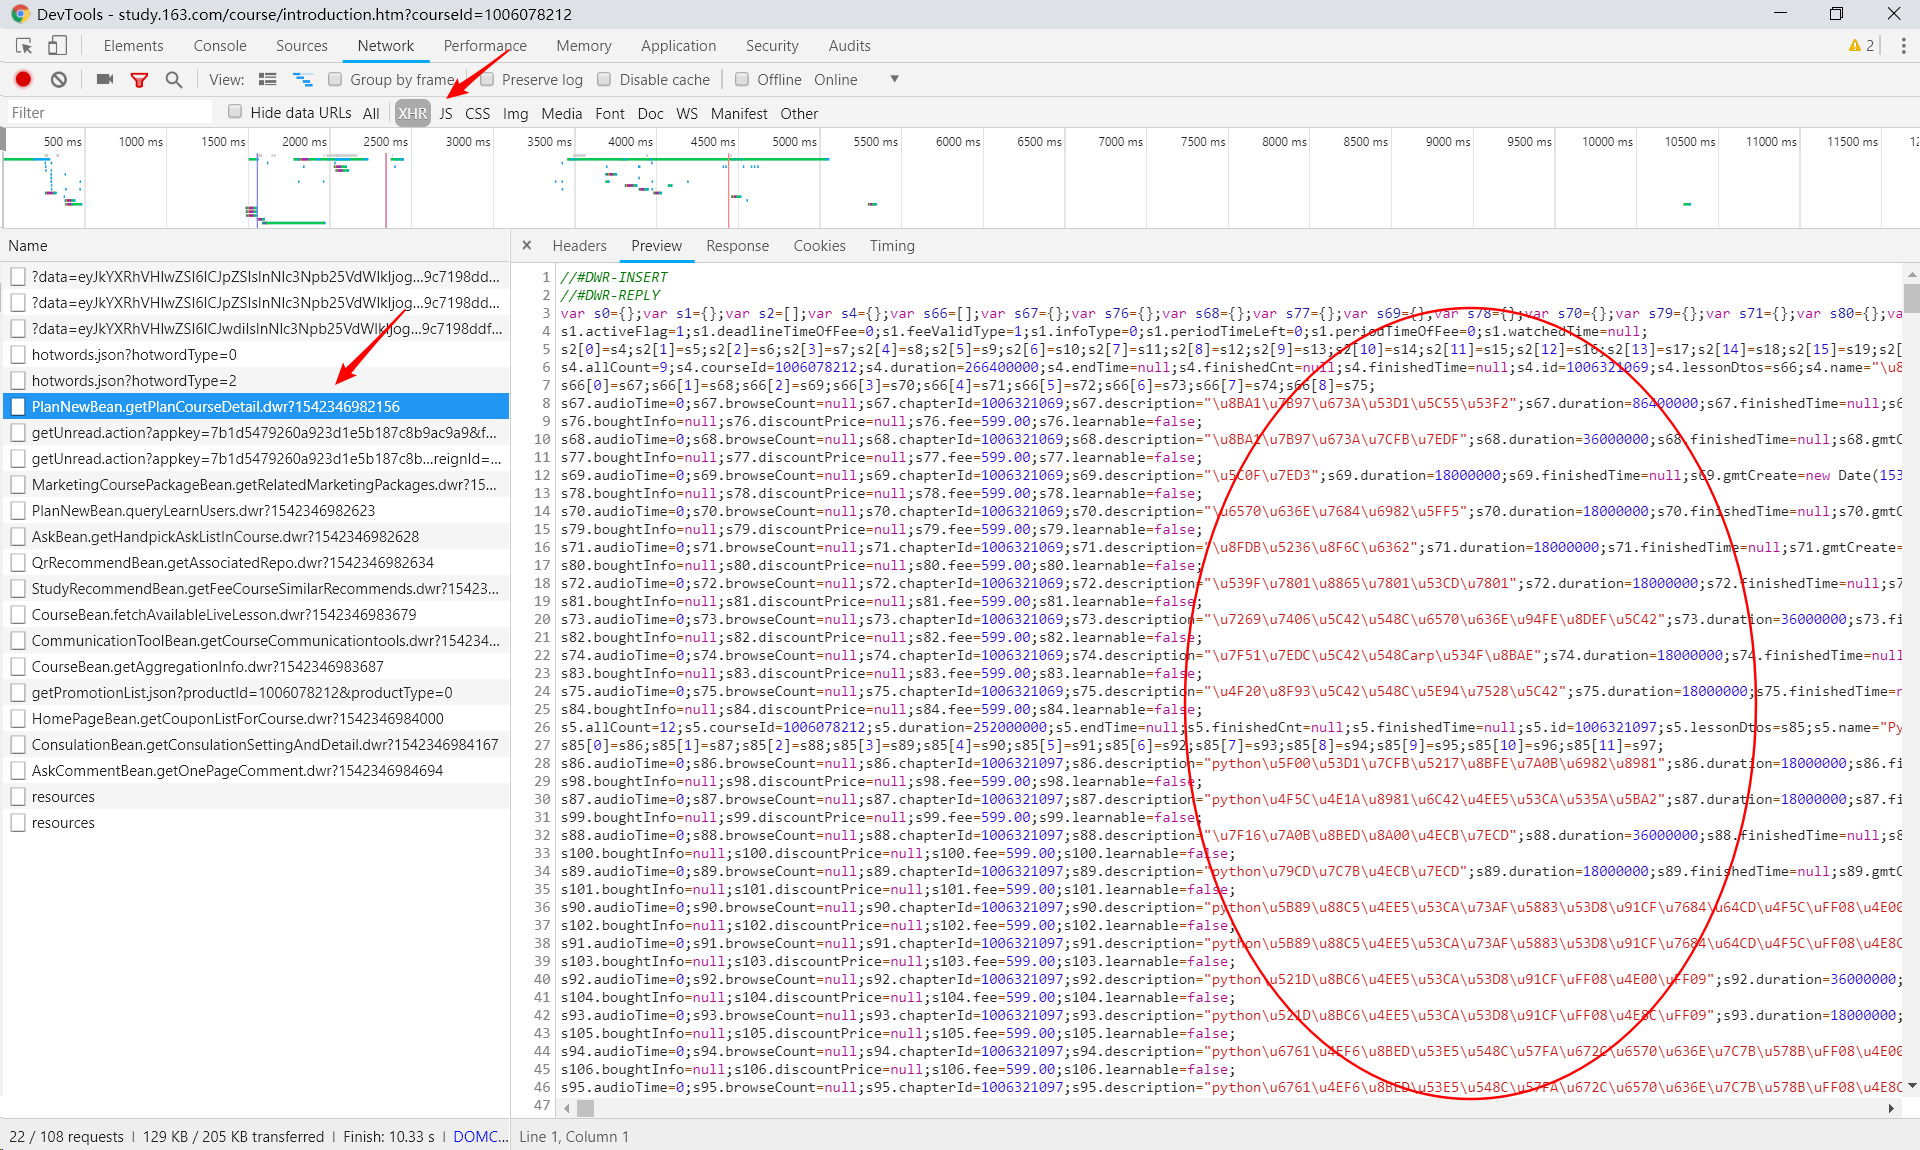
Task: Select the inspect element cursor icon
Action: pos(24,45)
